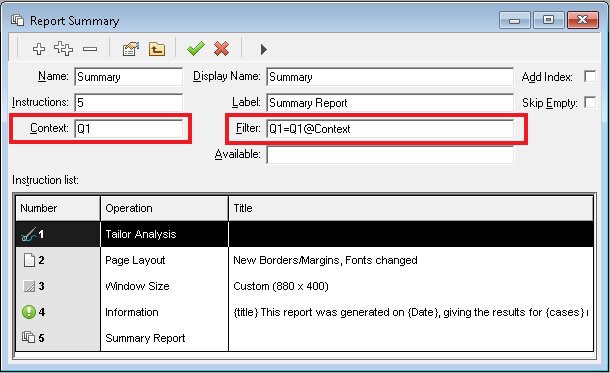
Task: Close the Report Summary window
Action: (x=582, y=20)
